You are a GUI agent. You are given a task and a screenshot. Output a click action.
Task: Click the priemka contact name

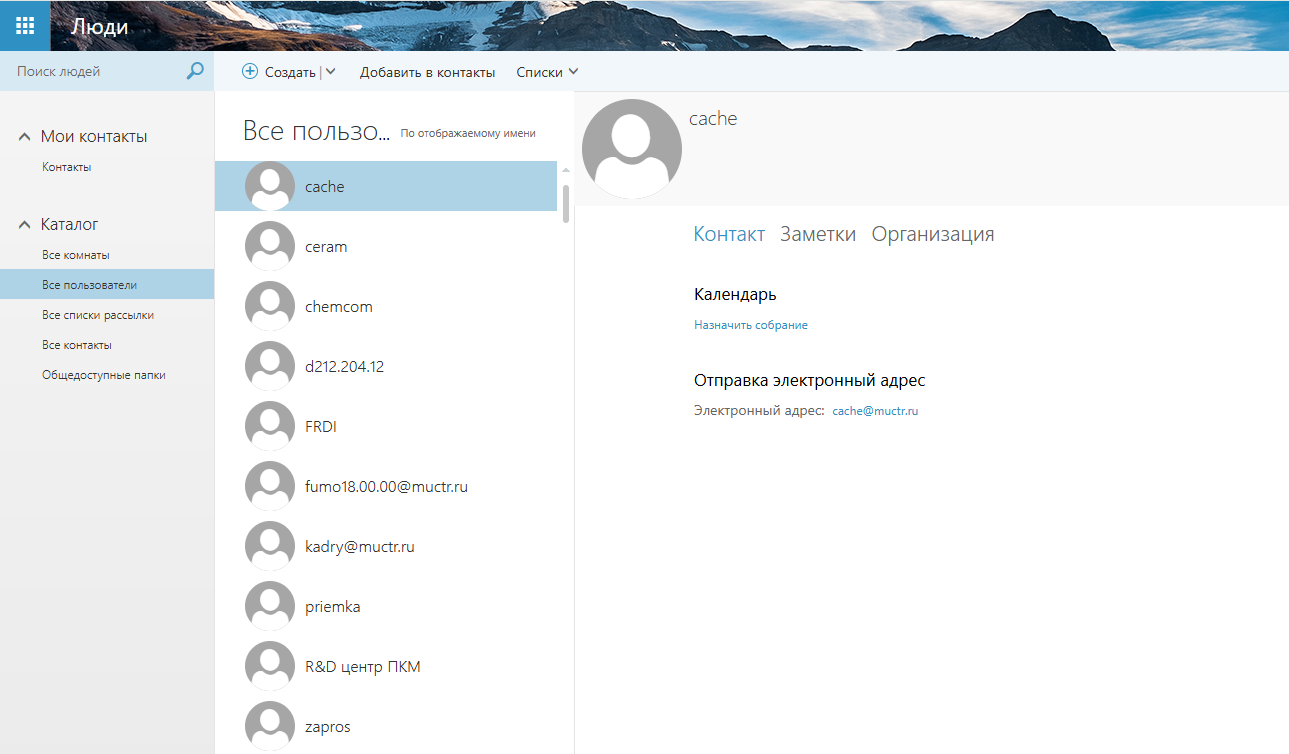tap(333, 607)
